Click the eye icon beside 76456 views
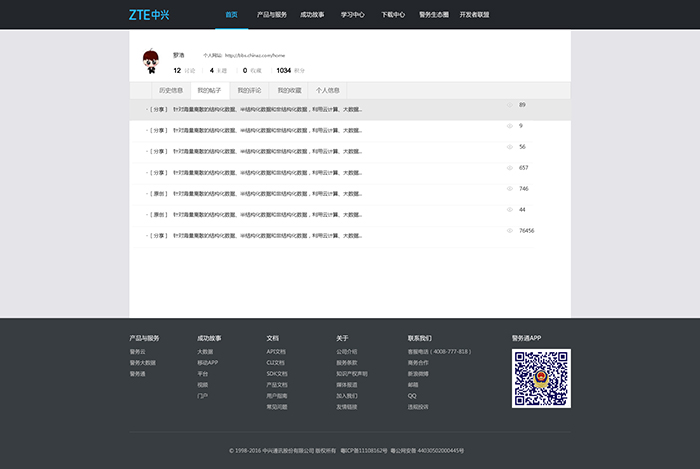This screenshot has width=700, height=469. click(x=509, y=231)
